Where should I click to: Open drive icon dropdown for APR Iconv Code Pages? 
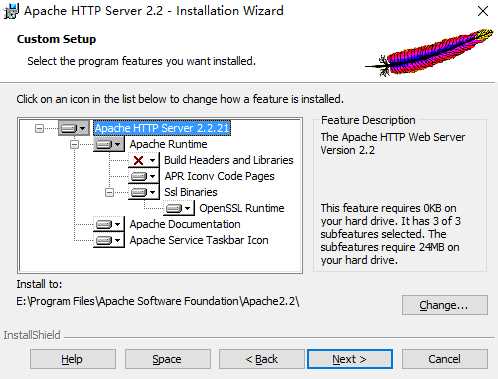pyautogui.click(x=144, y=176)
